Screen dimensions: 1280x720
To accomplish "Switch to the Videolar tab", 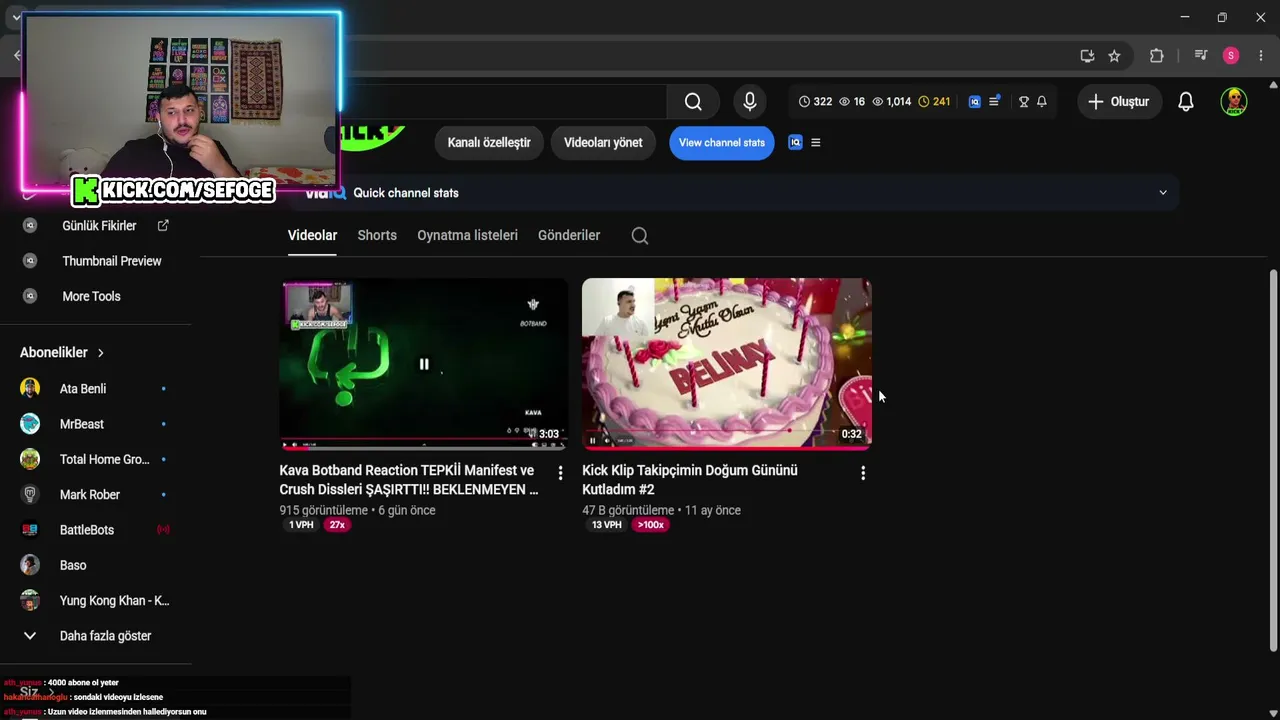I will tap(312, 236).
